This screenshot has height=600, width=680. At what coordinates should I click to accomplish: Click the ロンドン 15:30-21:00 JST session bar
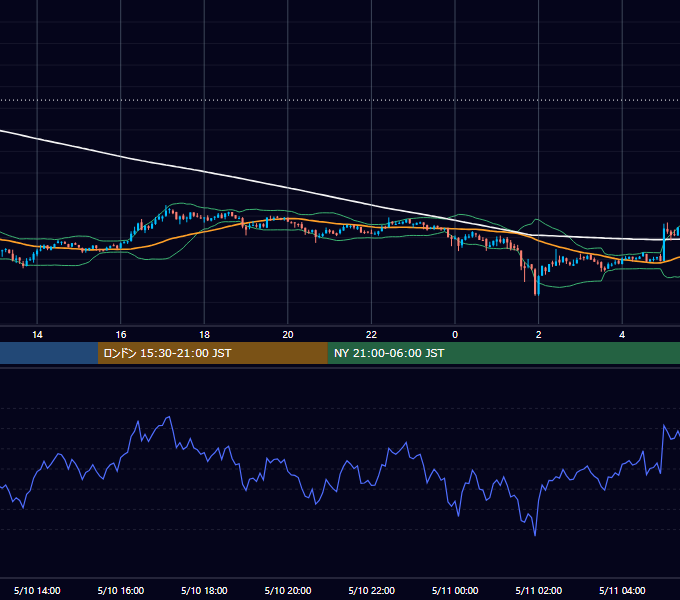click(x=212, y=353)
